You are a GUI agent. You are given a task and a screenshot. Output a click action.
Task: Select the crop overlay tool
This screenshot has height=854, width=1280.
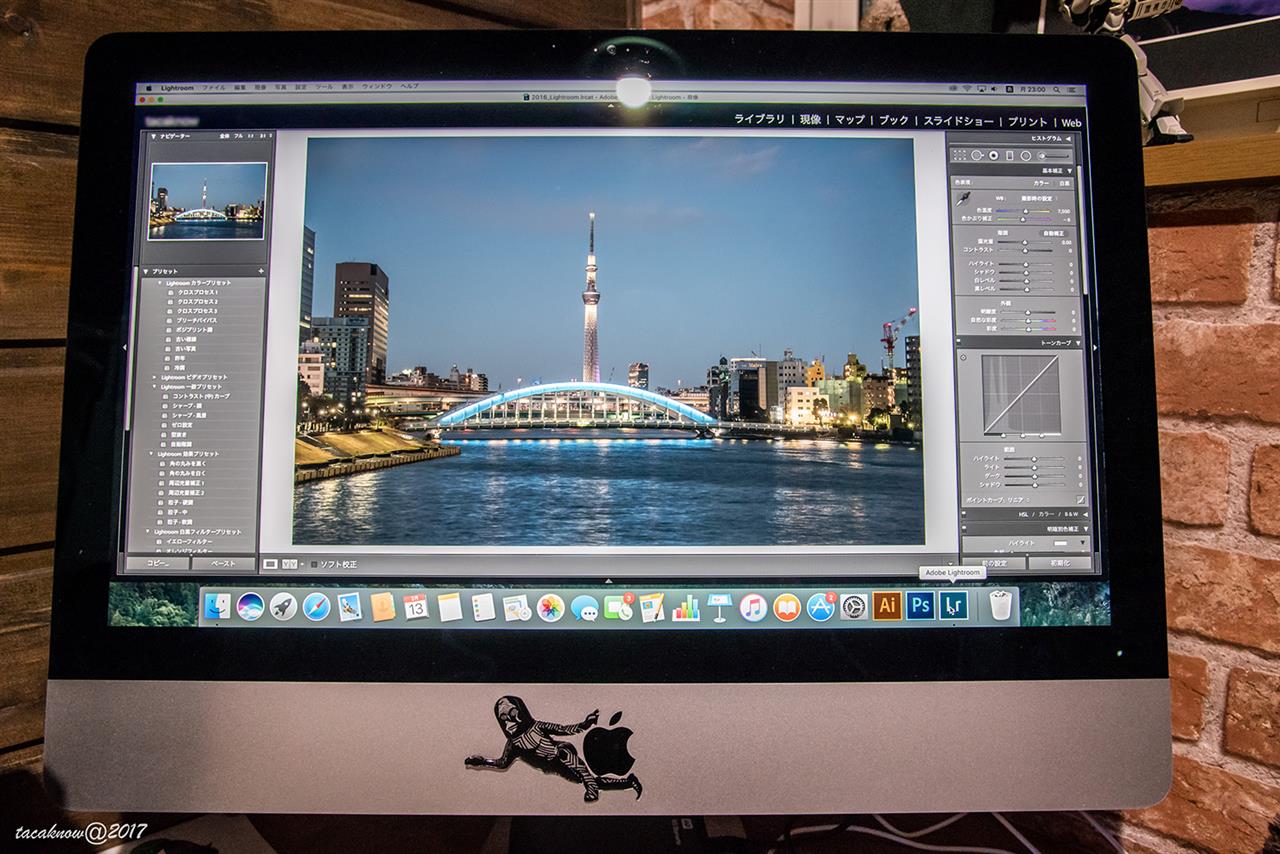click(960, 155)
